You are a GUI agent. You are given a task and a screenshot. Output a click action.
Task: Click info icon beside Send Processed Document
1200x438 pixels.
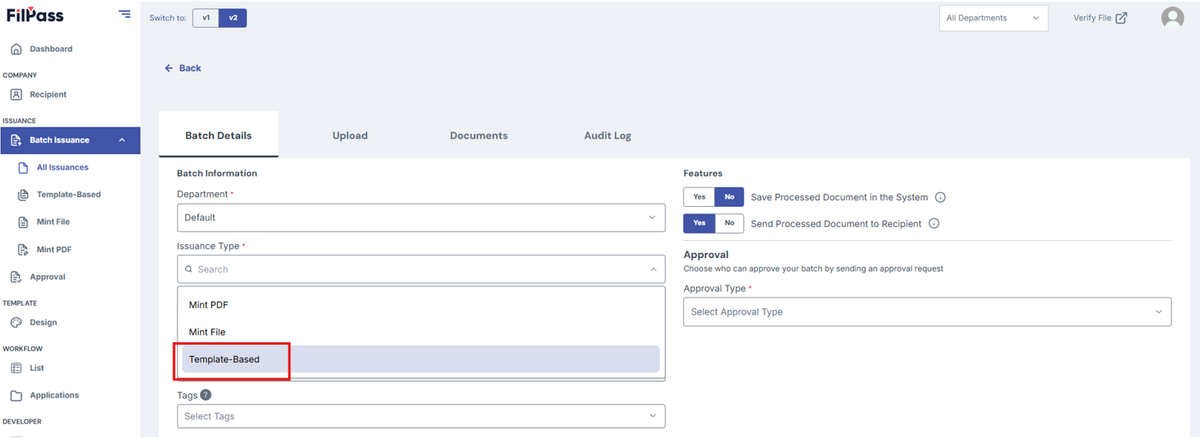click(934, 223)
